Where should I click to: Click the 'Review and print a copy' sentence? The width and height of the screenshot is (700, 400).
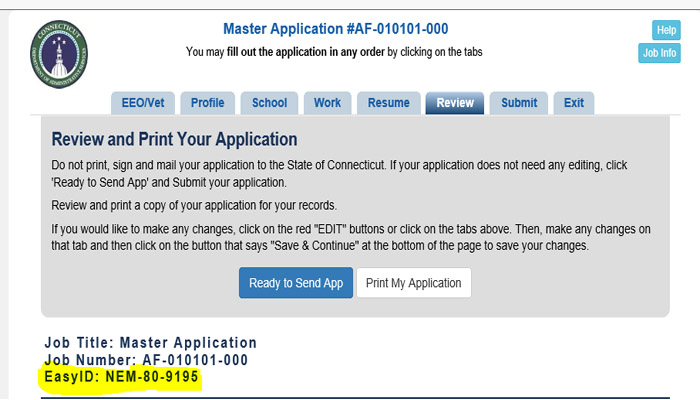pos(194,205)
